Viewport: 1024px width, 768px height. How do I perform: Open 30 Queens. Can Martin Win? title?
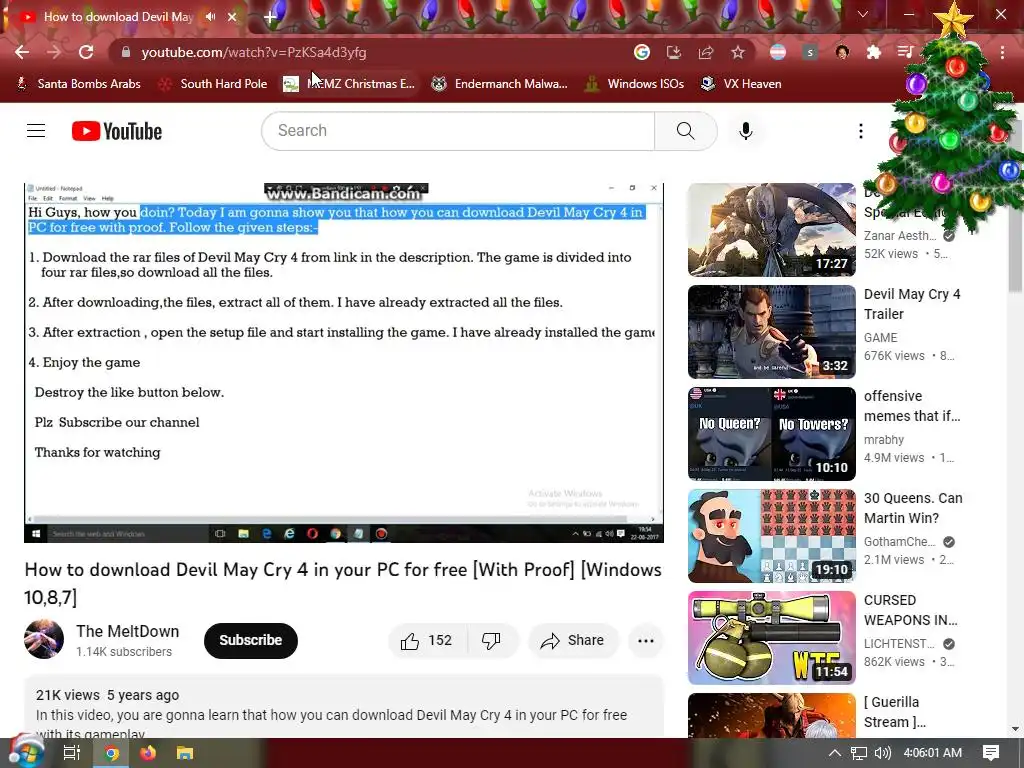(x=913, y=508)
